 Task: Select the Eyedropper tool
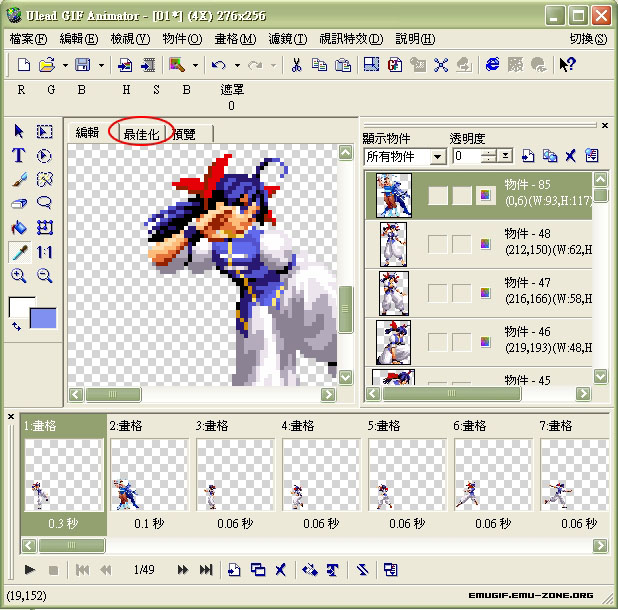19,252
